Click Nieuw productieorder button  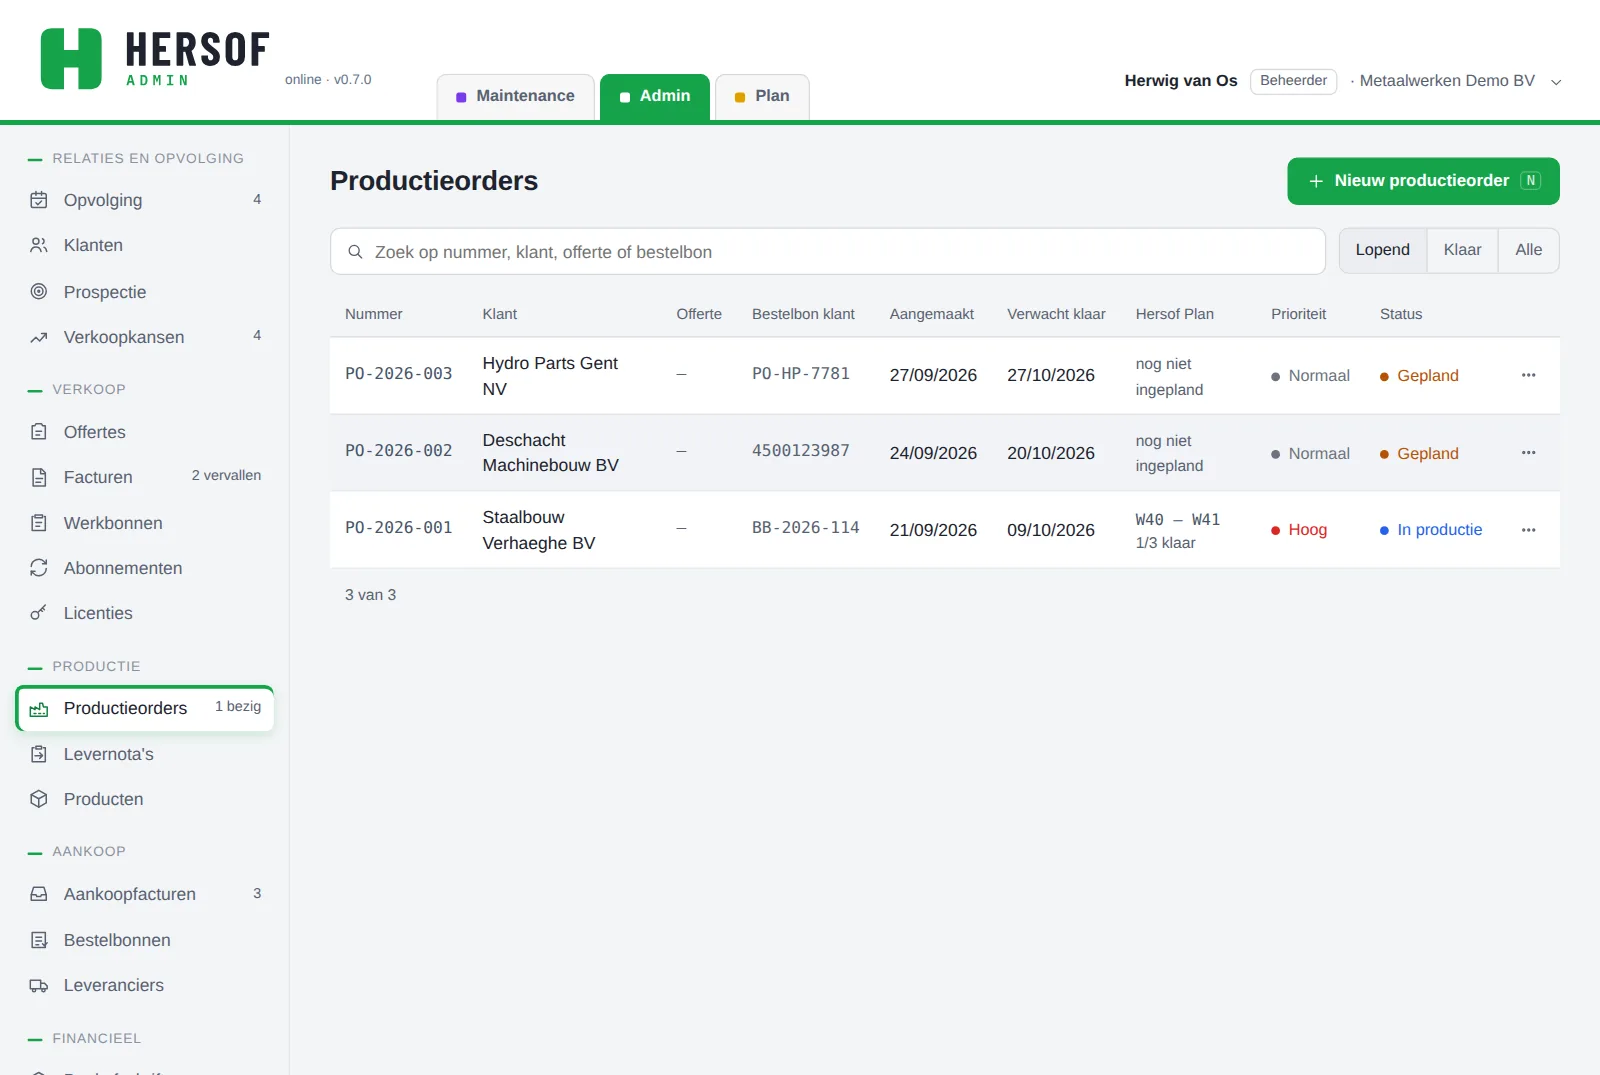1423,181
